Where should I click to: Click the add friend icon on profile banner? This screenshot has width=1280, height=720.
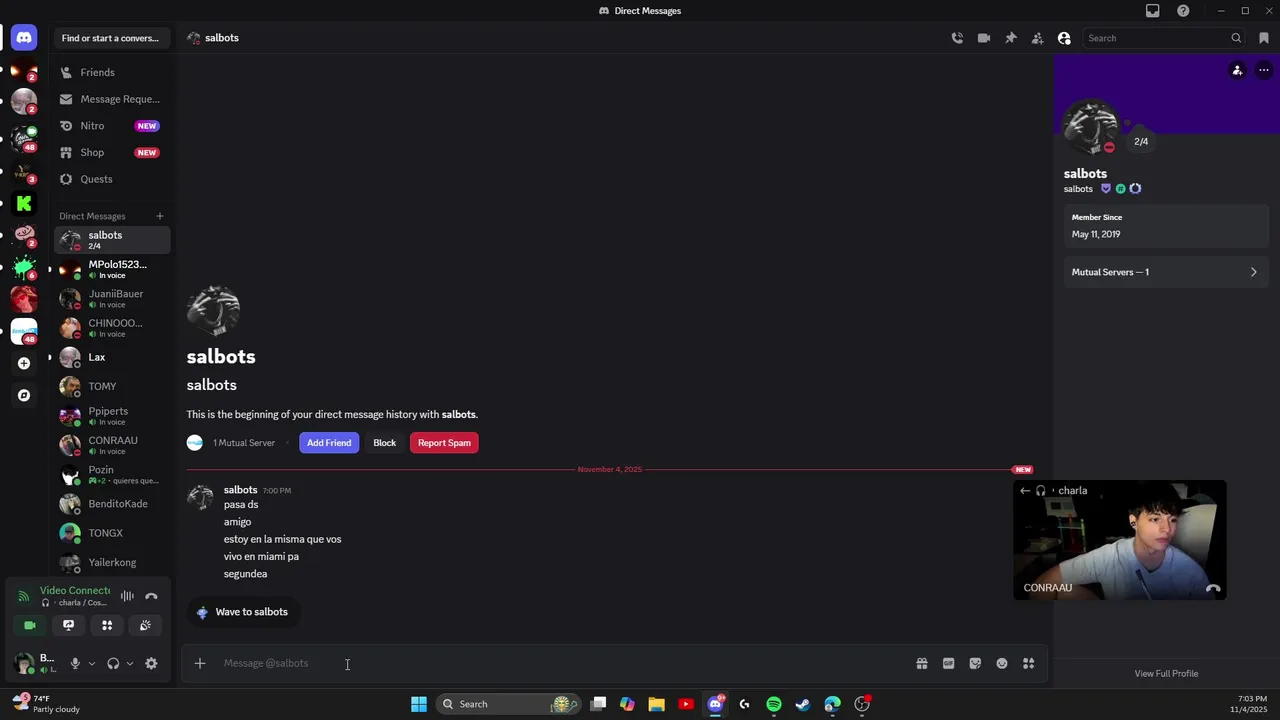[1237, 70]
